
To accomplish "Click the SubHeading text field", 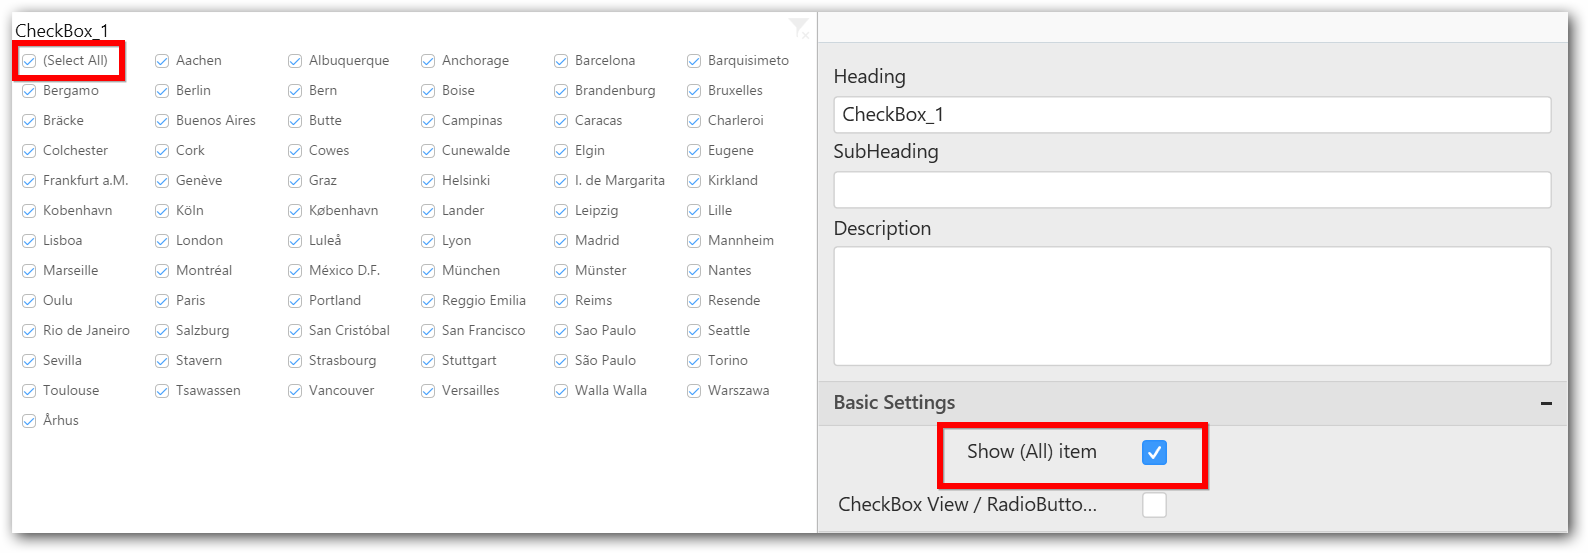I will [x=1191, y=190].
